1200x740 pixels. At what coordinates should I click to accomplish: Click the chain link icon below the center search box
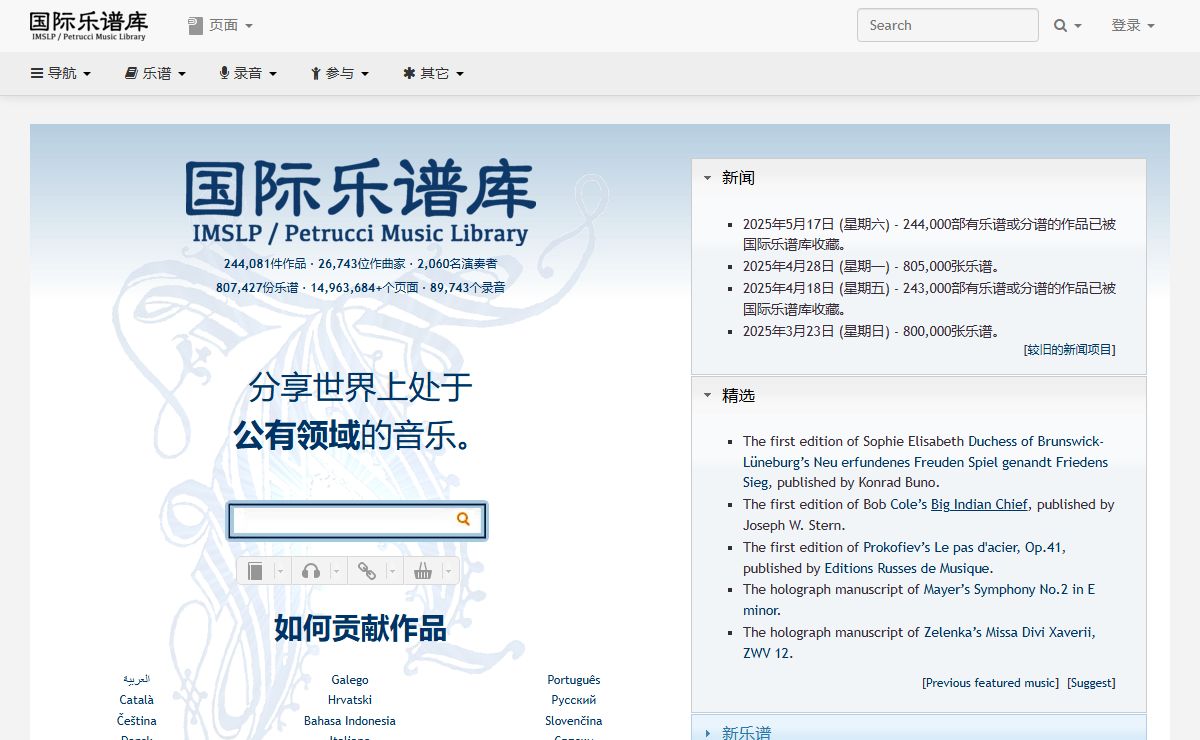pyautogui.click(x=367, y=571)
